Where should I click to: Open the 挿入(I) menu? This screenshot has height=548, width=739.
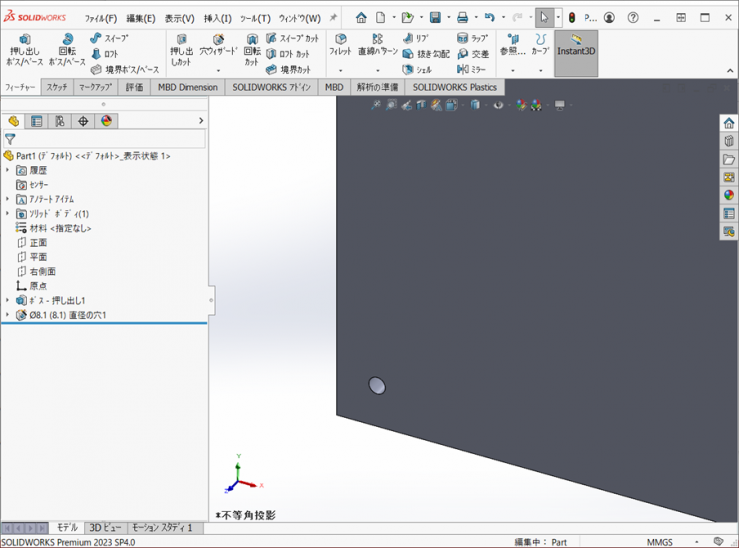(217, 18)
